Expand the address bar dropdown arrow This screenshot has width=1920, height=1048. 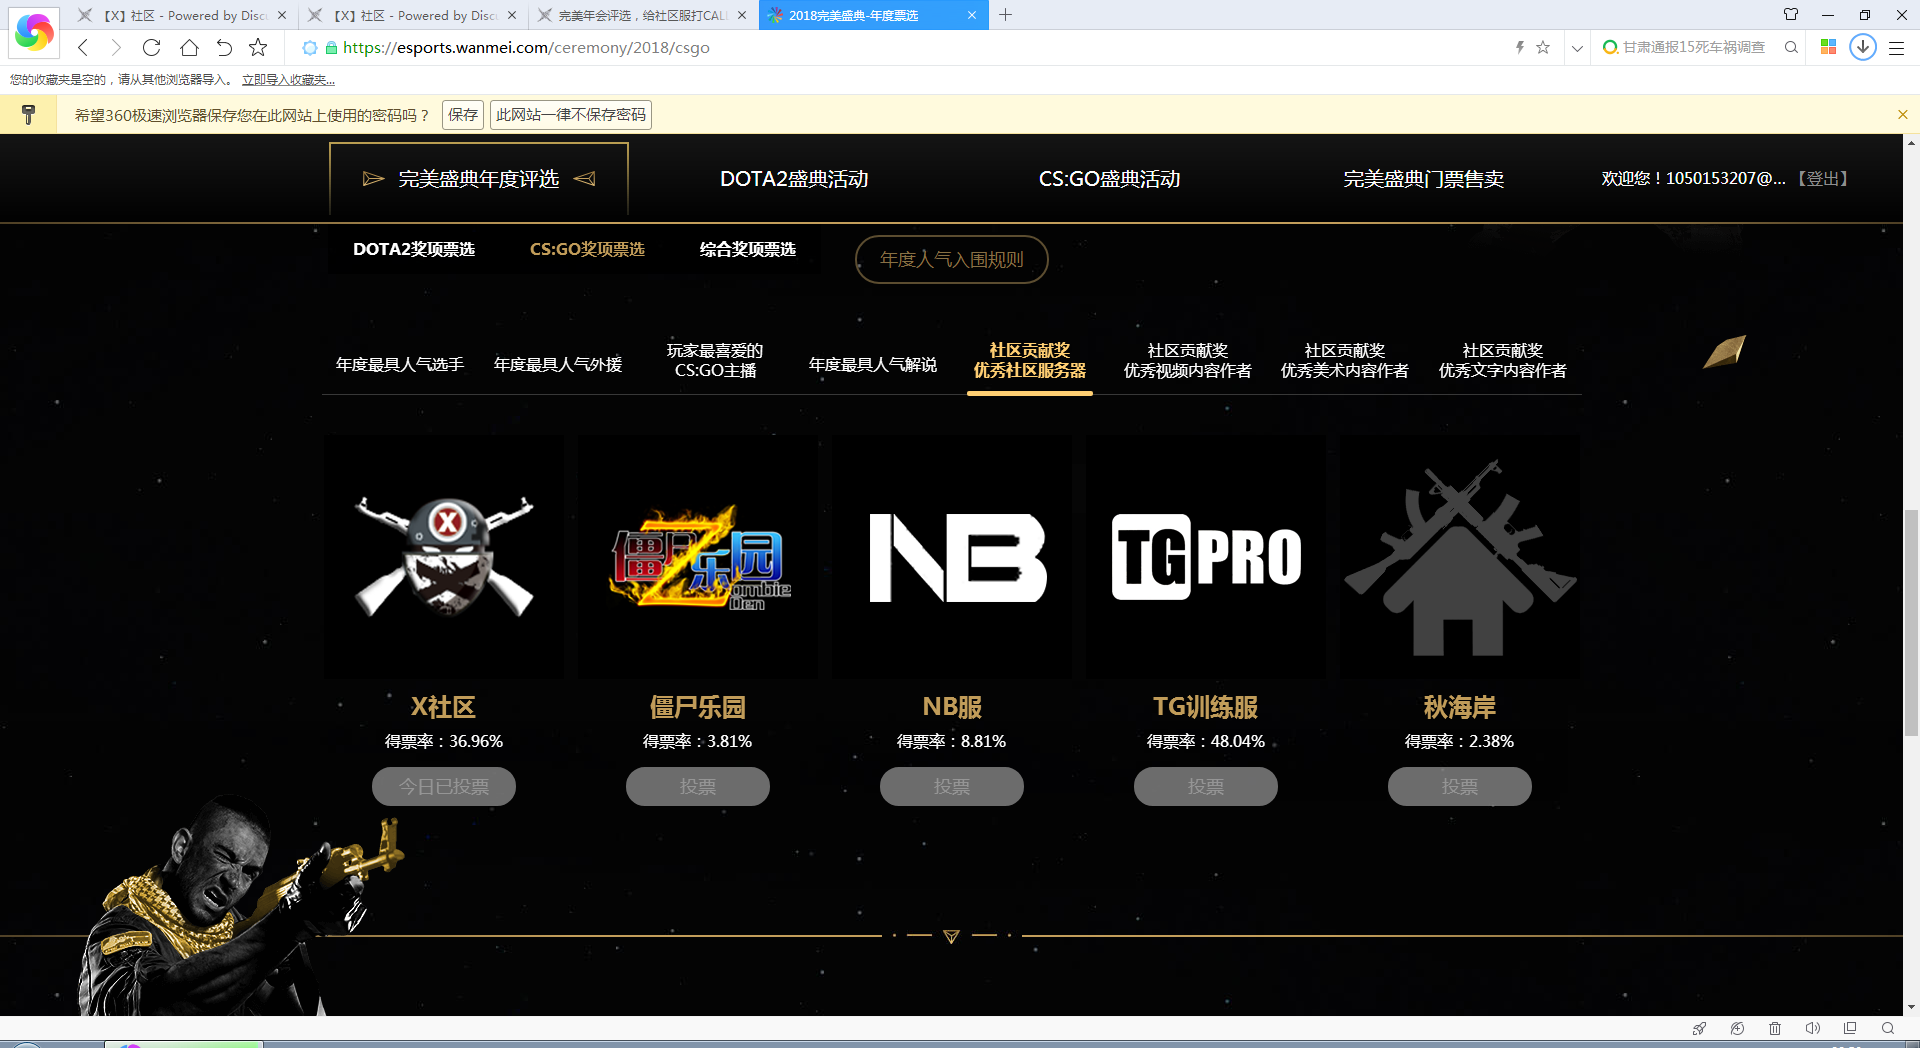1577,47
